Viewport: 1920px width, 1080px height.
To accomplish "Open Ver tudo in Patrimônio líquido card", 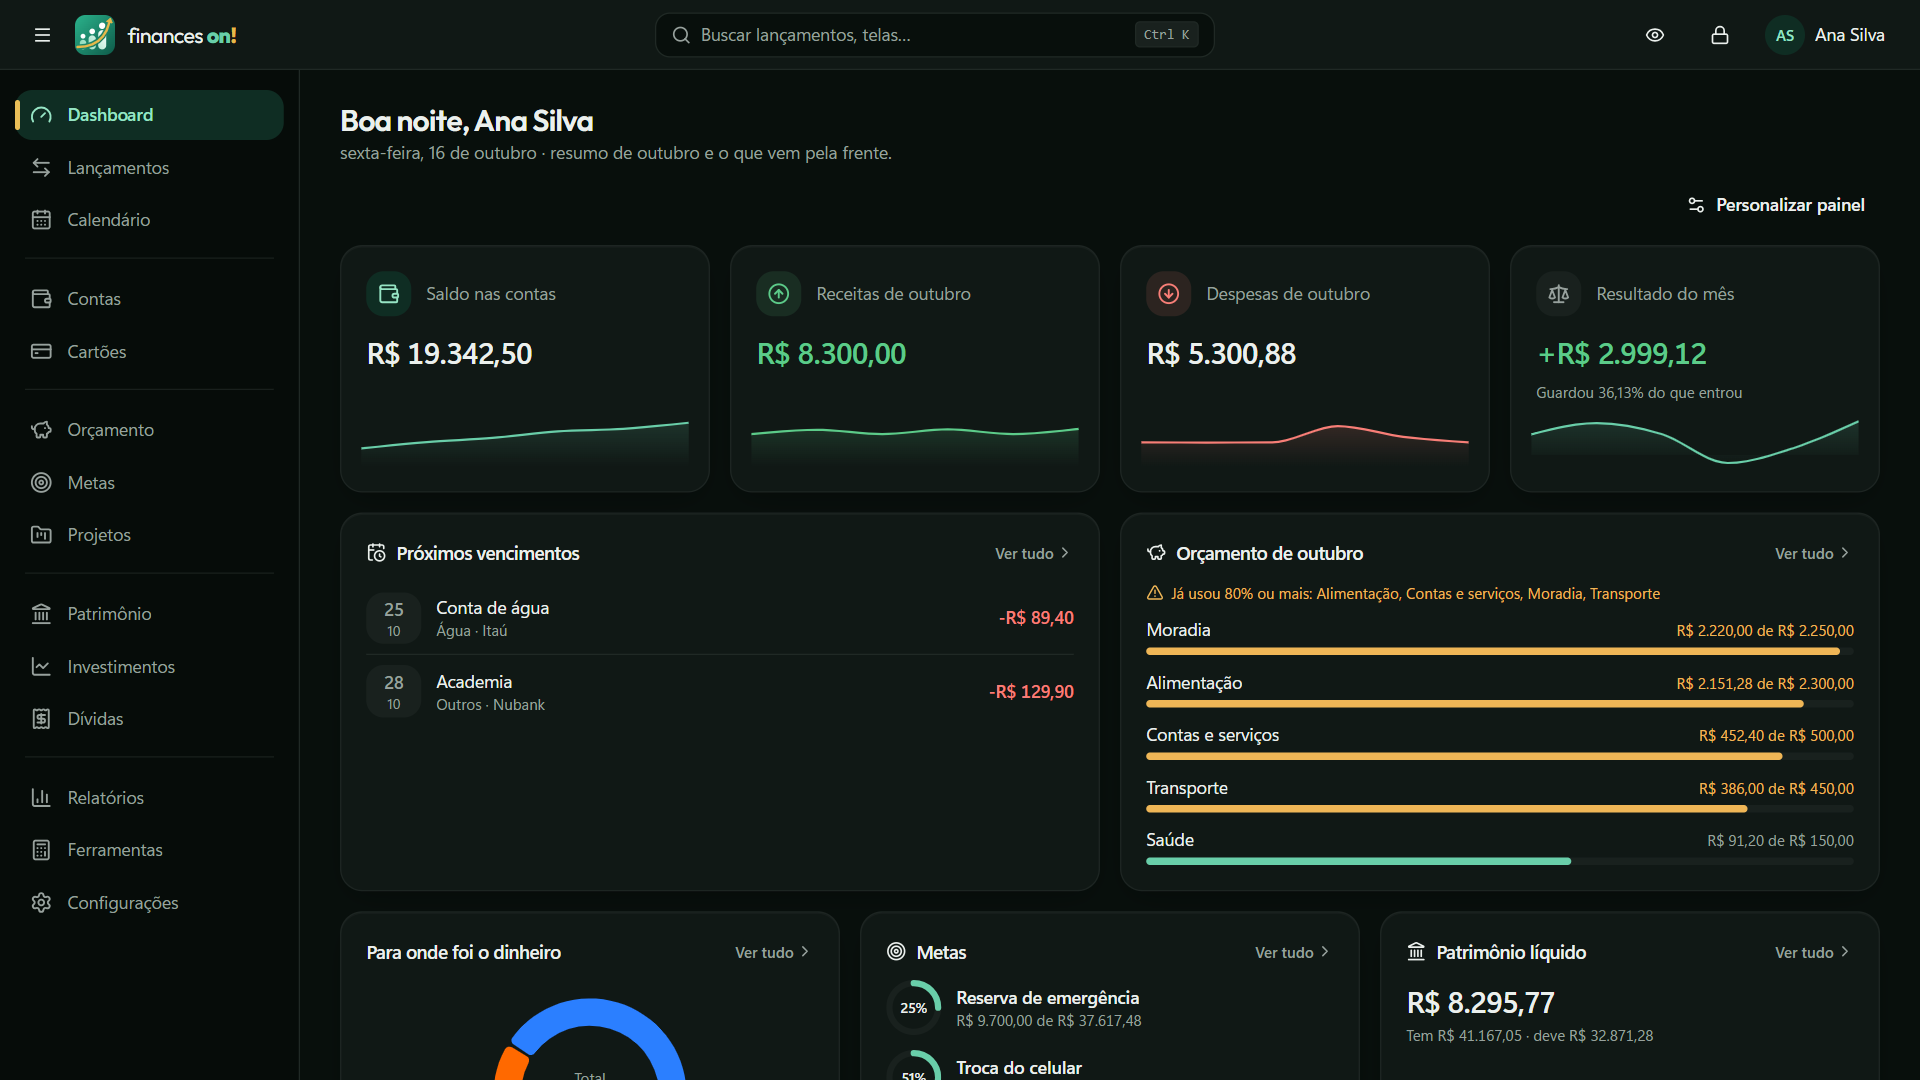I will pos(1812,953).
